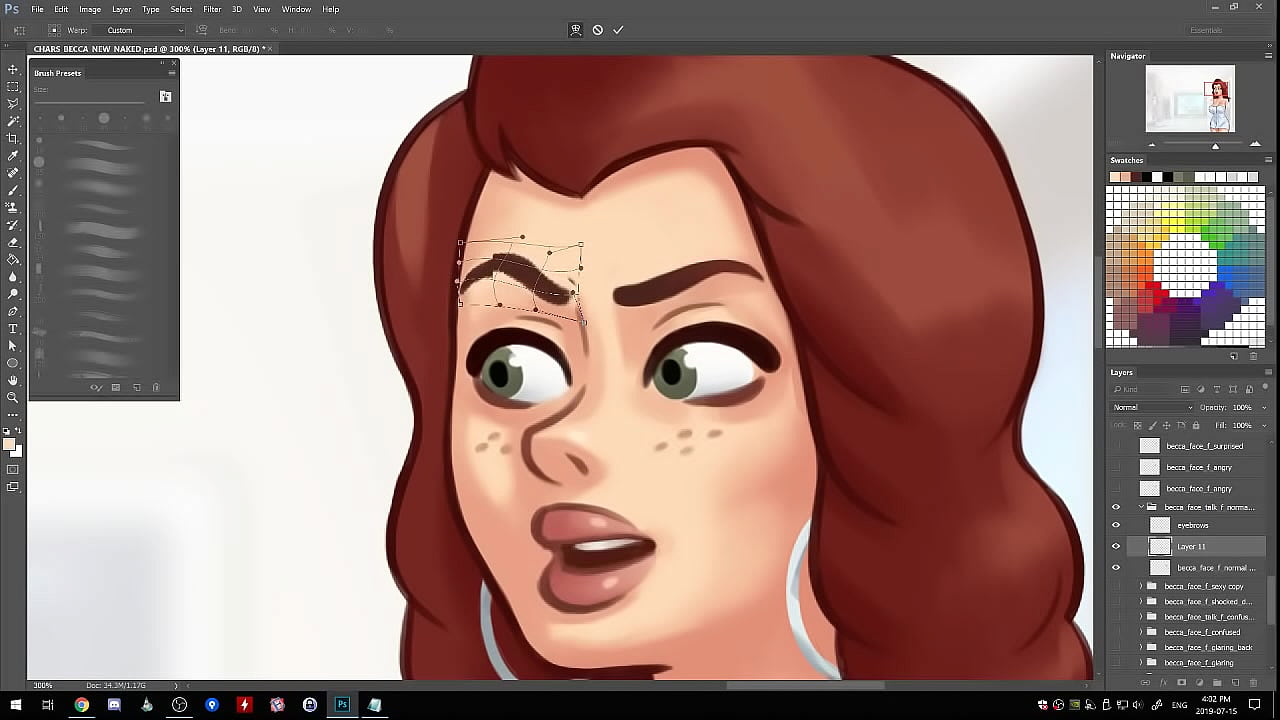Cancel the warp transform

coord(597,30)
